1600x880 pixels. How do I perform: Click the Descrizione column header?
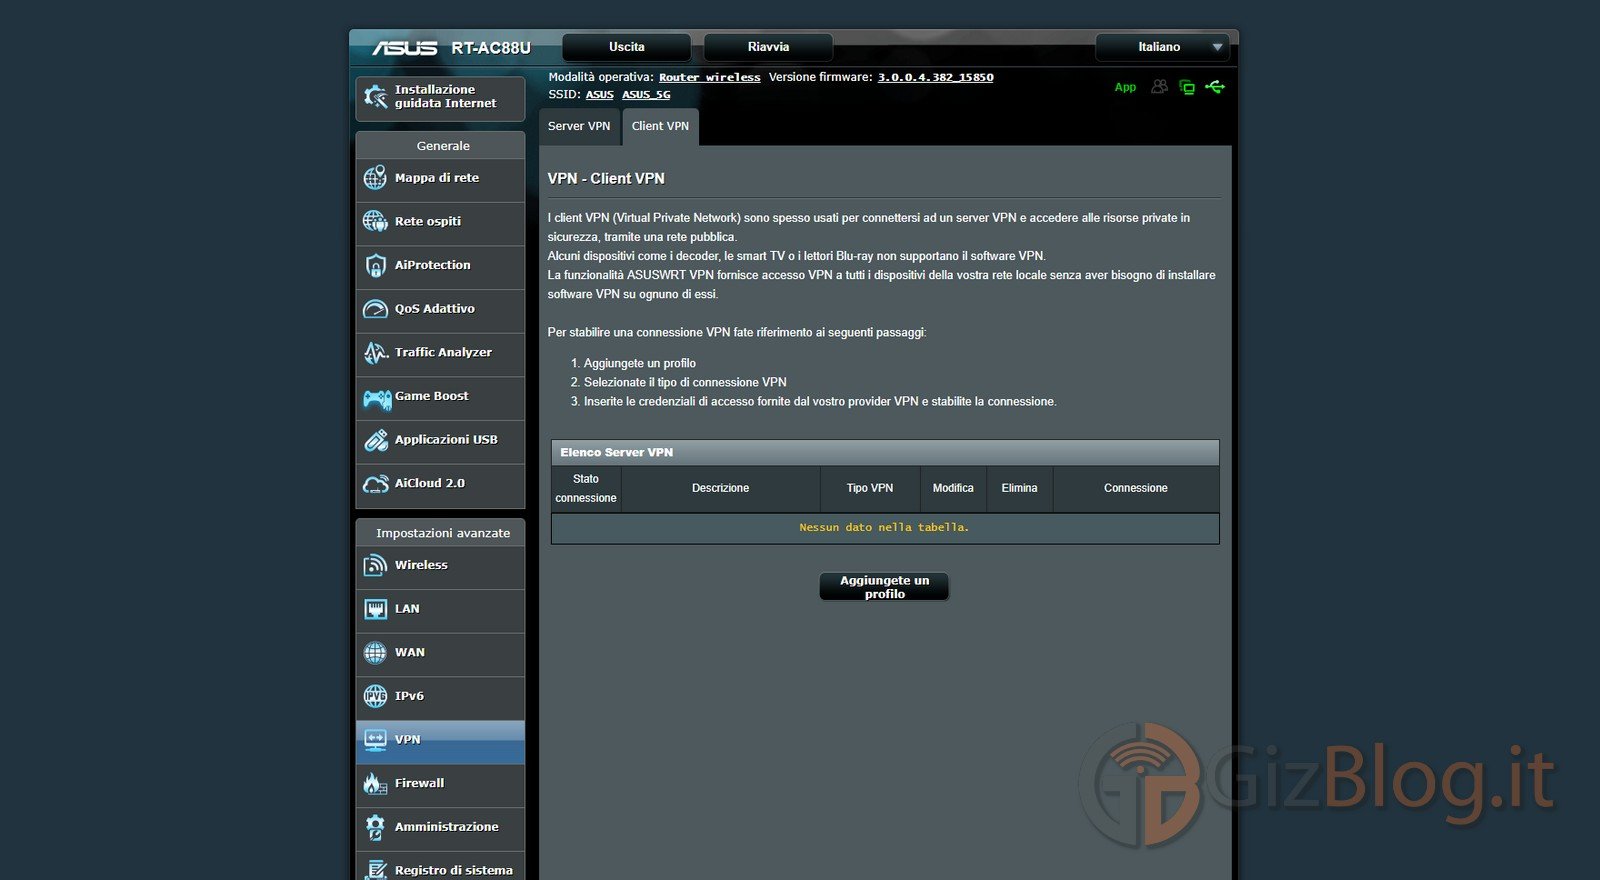coord(720,489)
